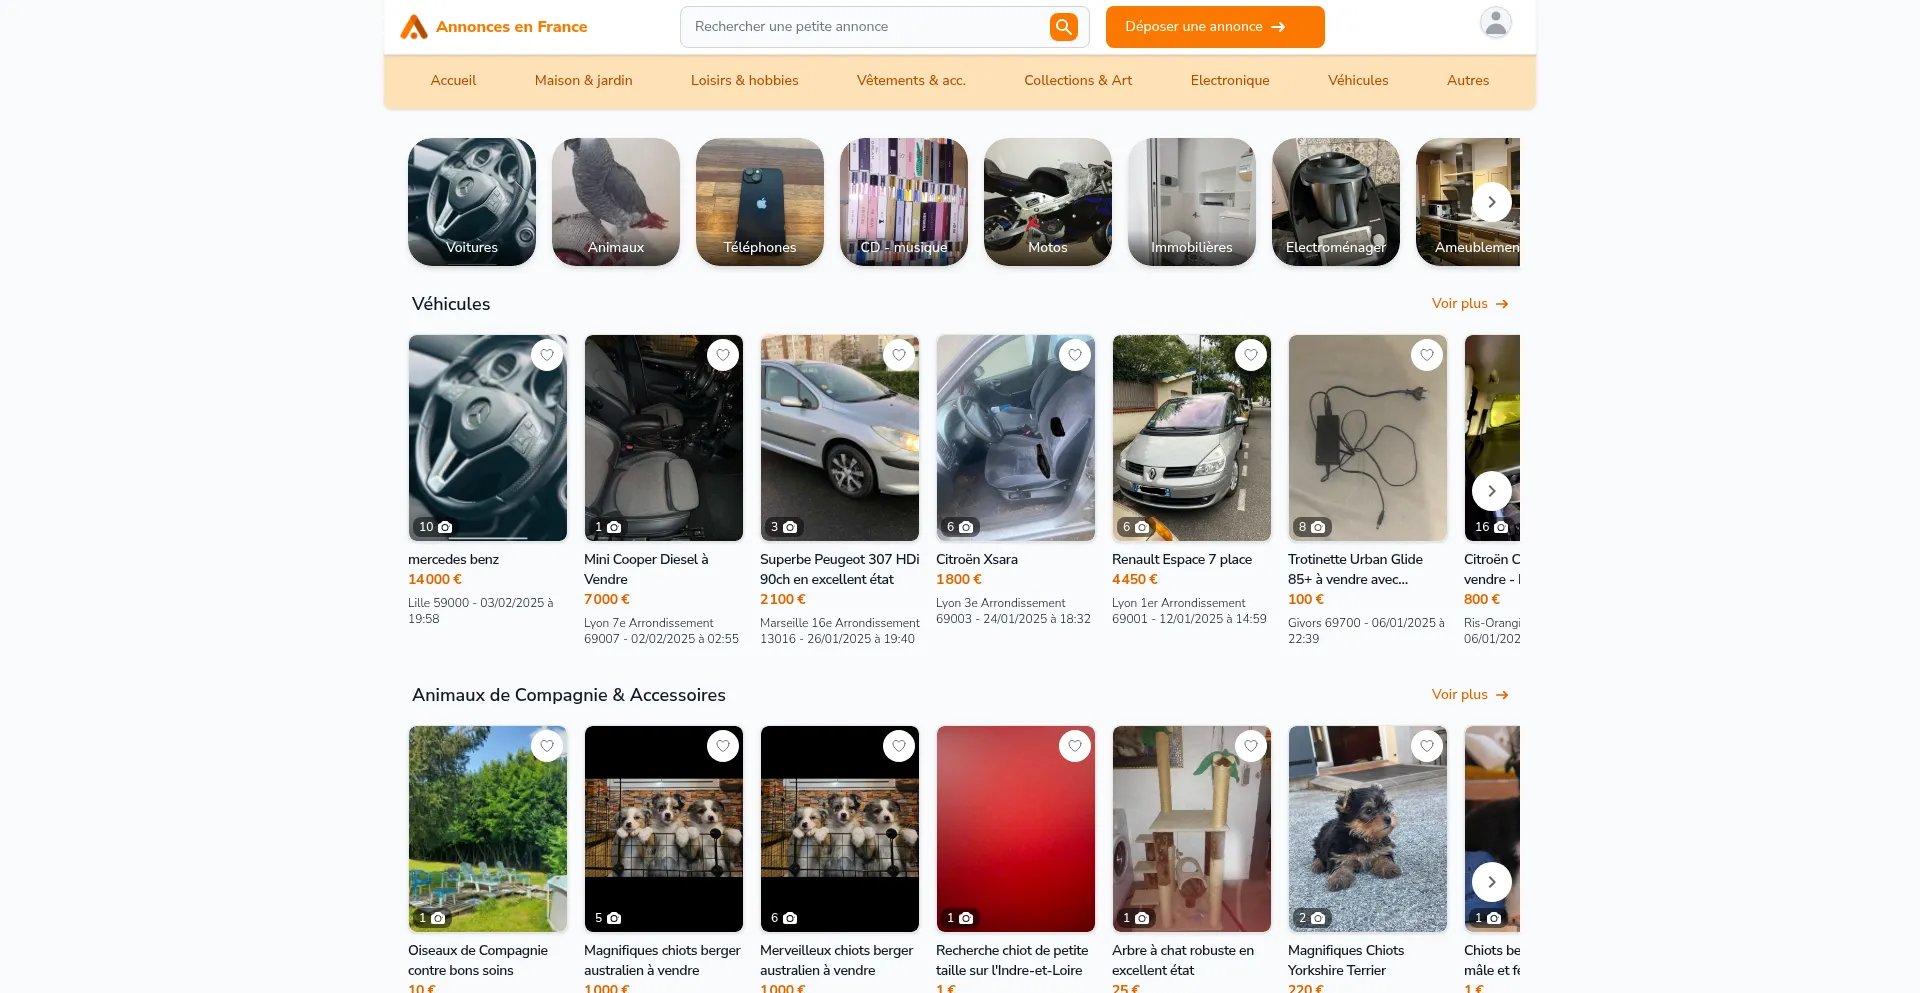Favorite the Citroën Xsara listing
This screenshot has height=993, width=1920.
coord(1075,355)
